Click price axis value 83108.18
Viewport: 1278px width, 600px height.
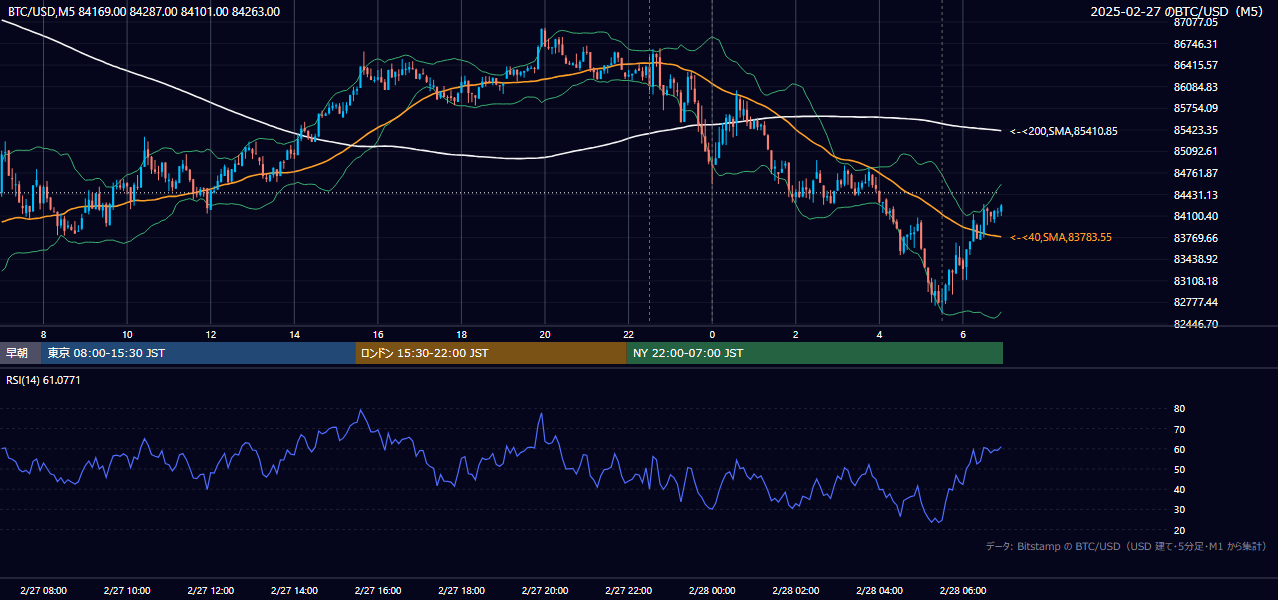pyautogui.click(x=1195, y=281)
